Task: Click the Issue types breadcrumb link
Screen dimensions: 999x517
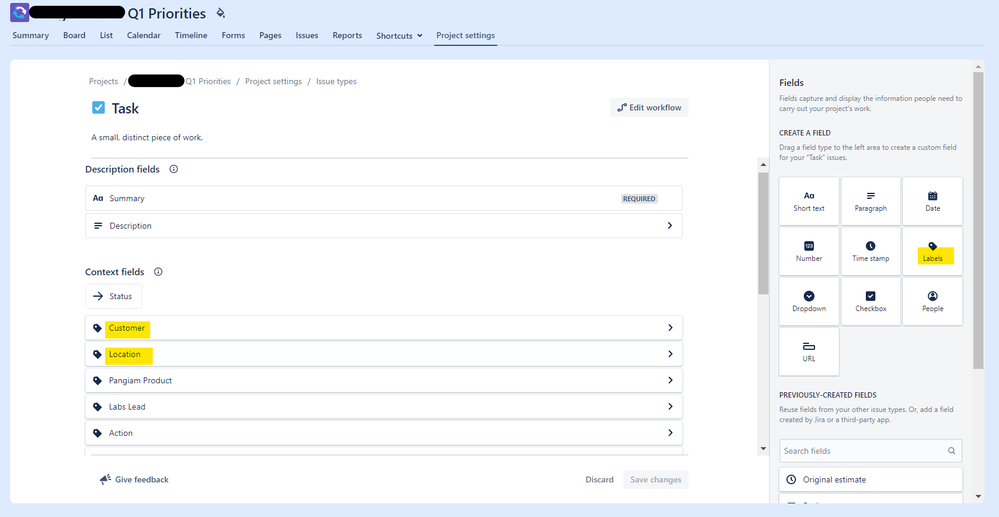Action: [336, 82]
